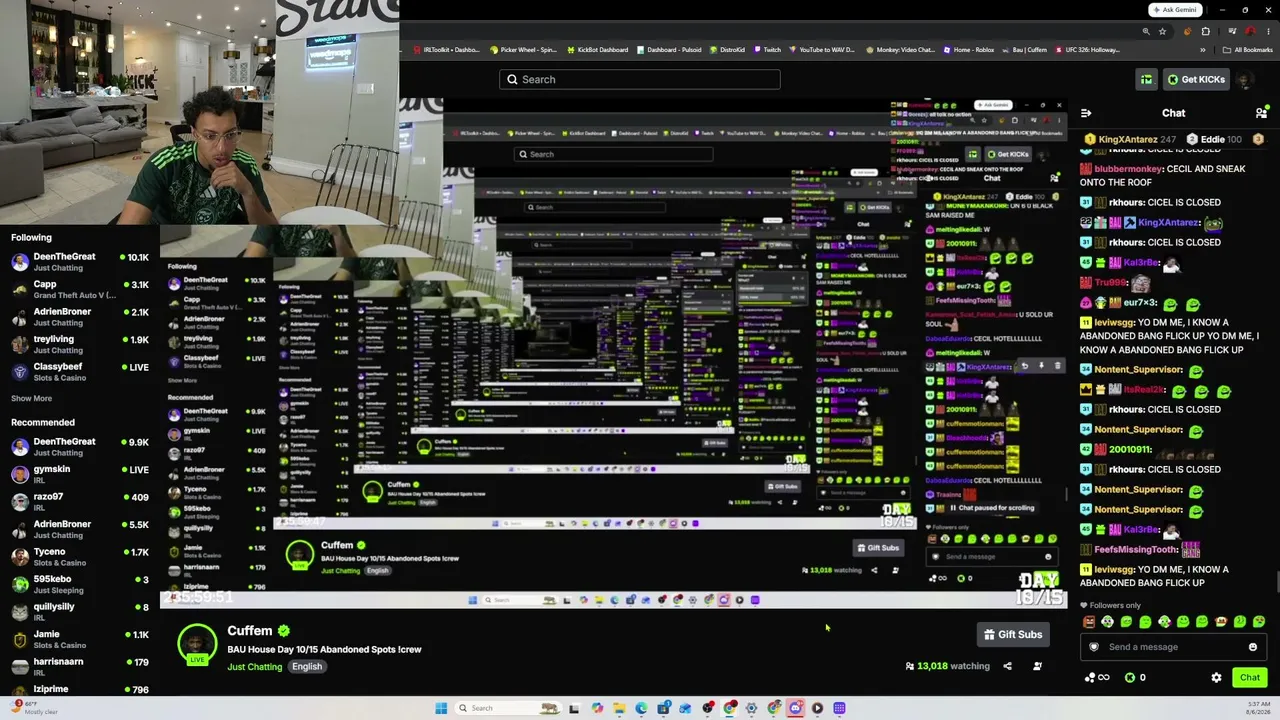Open chat settings gear icon

click(x=1216, y=677)
